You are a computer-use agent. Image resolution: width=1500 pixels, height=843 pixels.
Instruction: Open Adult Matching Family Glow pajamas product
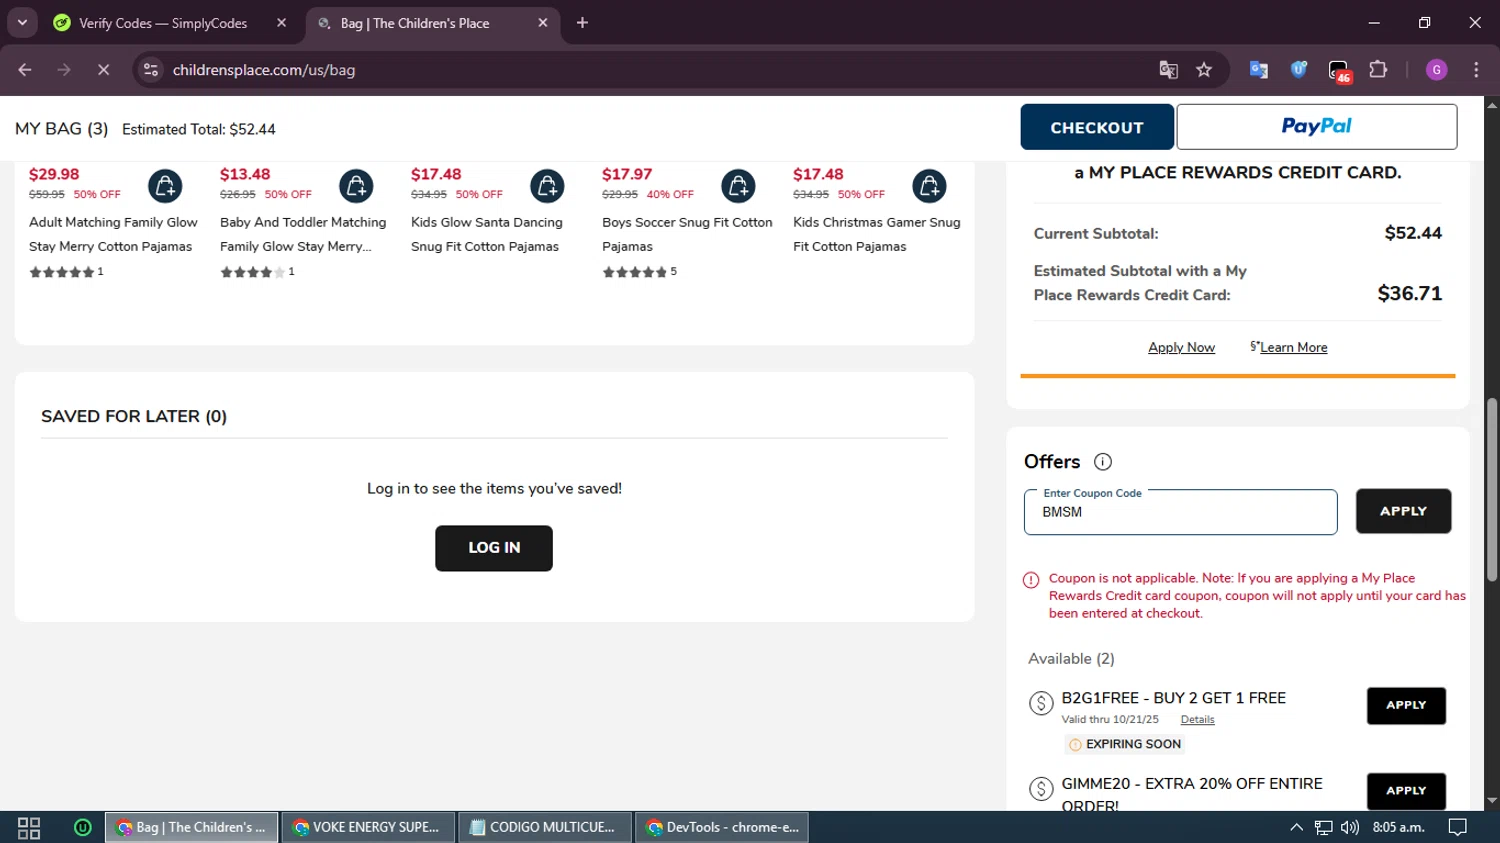tap(113, 234)
